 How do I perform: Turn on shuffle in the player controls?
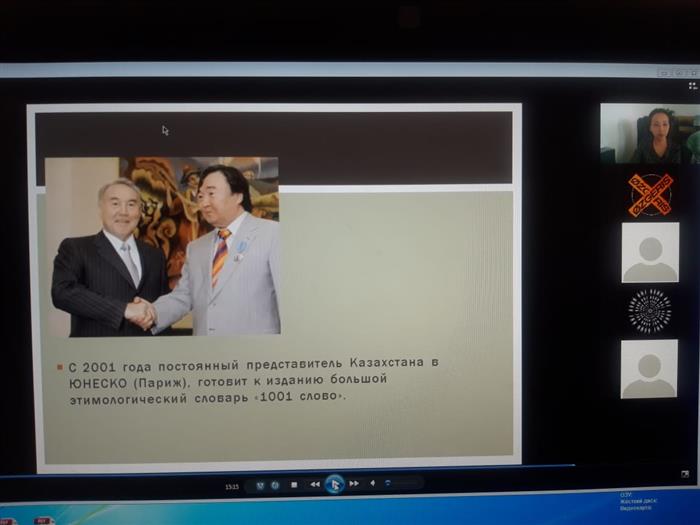click(x=260, y=485)
